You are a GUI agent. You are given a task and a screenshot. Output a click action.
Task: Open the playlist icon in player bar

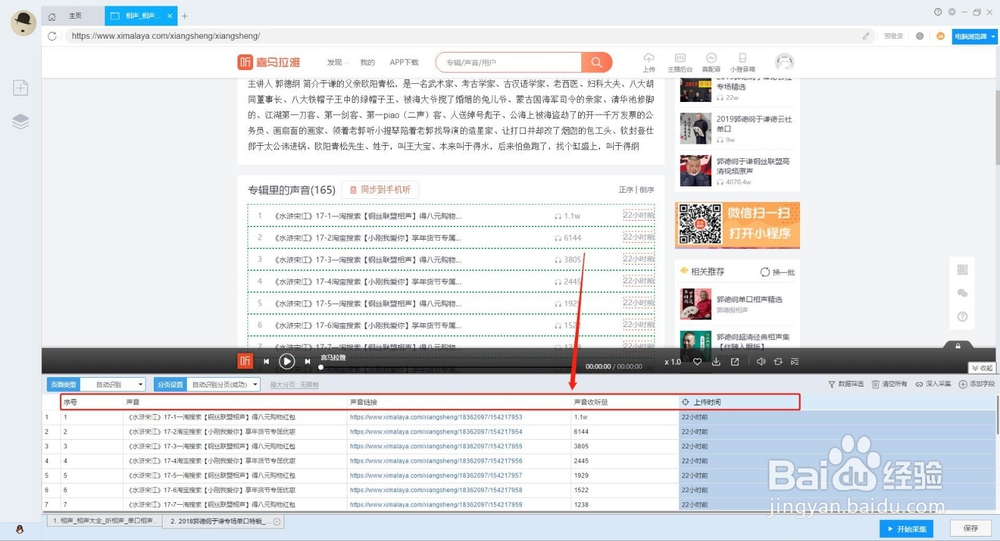pos(795,362)
